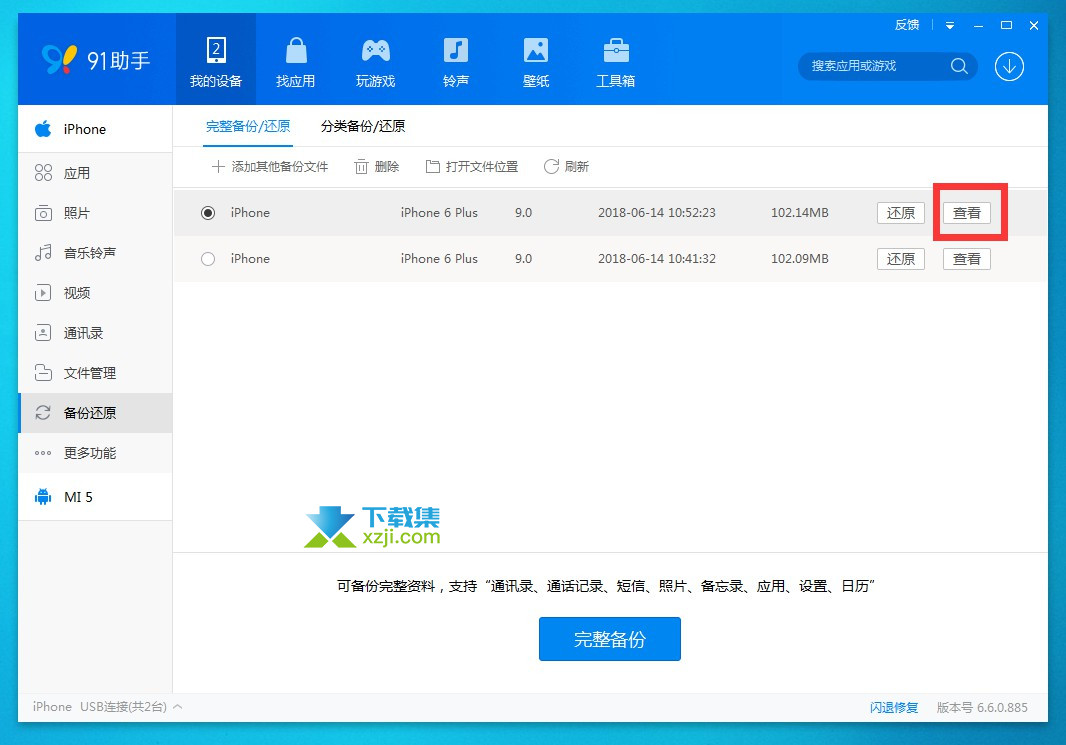Click 还原 for the 102.09MB backup
Viewport: 1066px width, 745px height.
[x=901, y=259]
